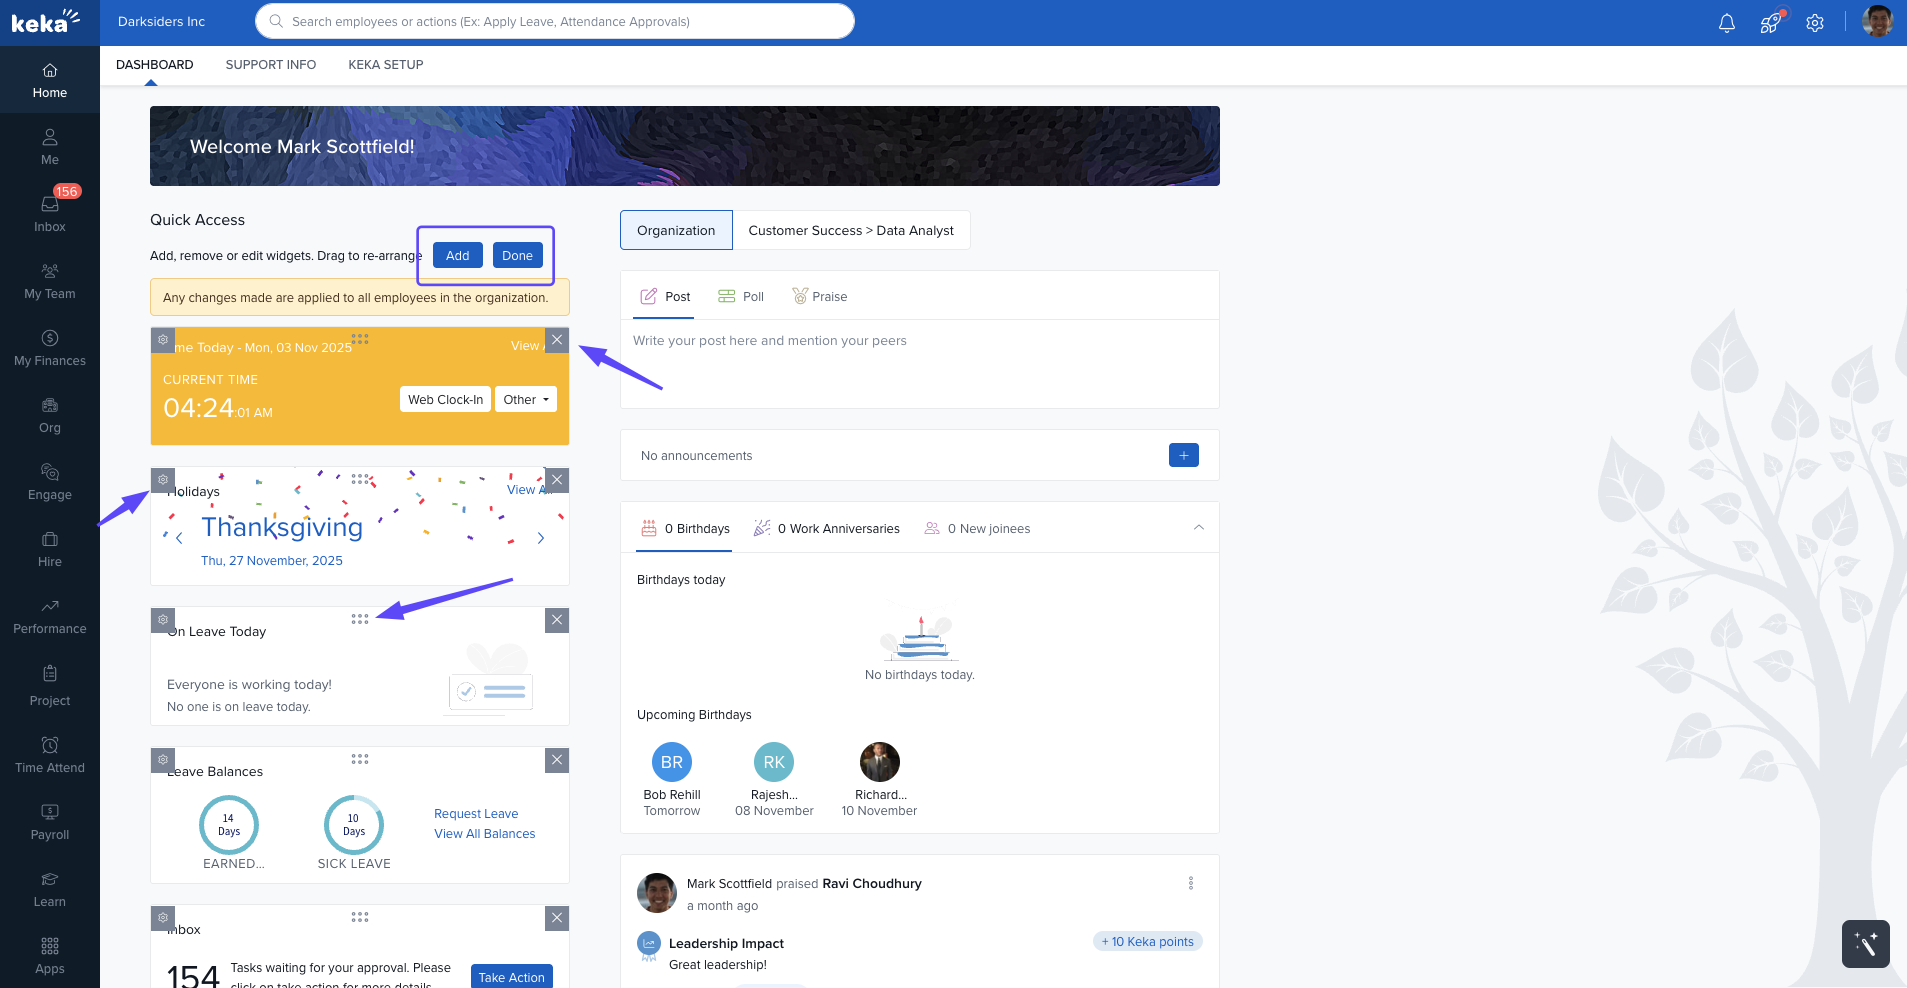Switch to 0 Work Anniversaries tab

pos(827,529)
